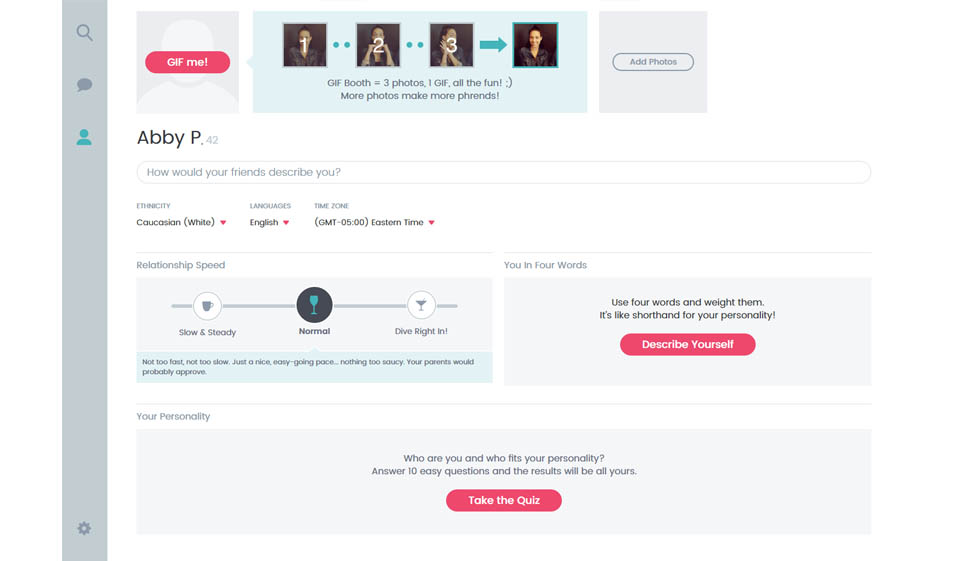Select GIF Booth photo thumbnail 2
The height and width of the screenshot is (561, 960).
point(378,45)
